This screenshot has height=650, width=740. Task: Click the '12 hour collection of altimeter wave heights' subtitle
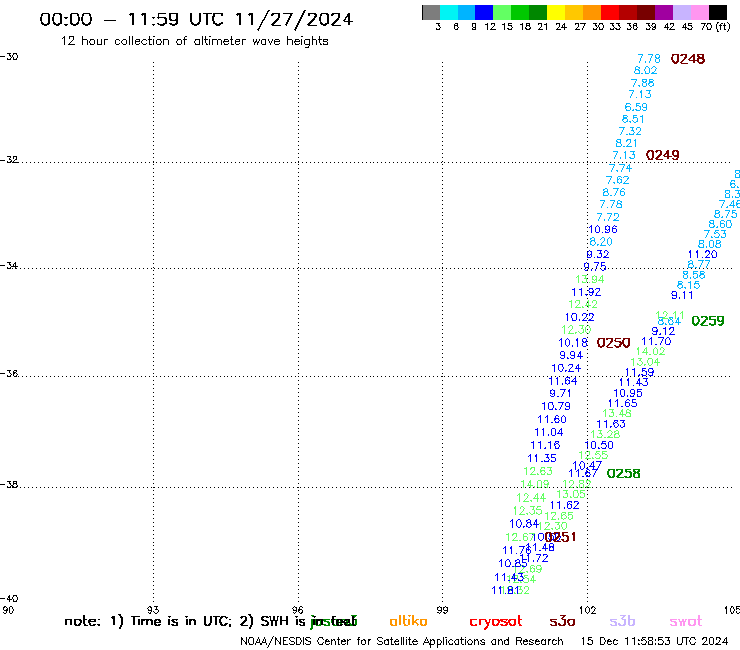pyautogui.click(x=194, y=41)
